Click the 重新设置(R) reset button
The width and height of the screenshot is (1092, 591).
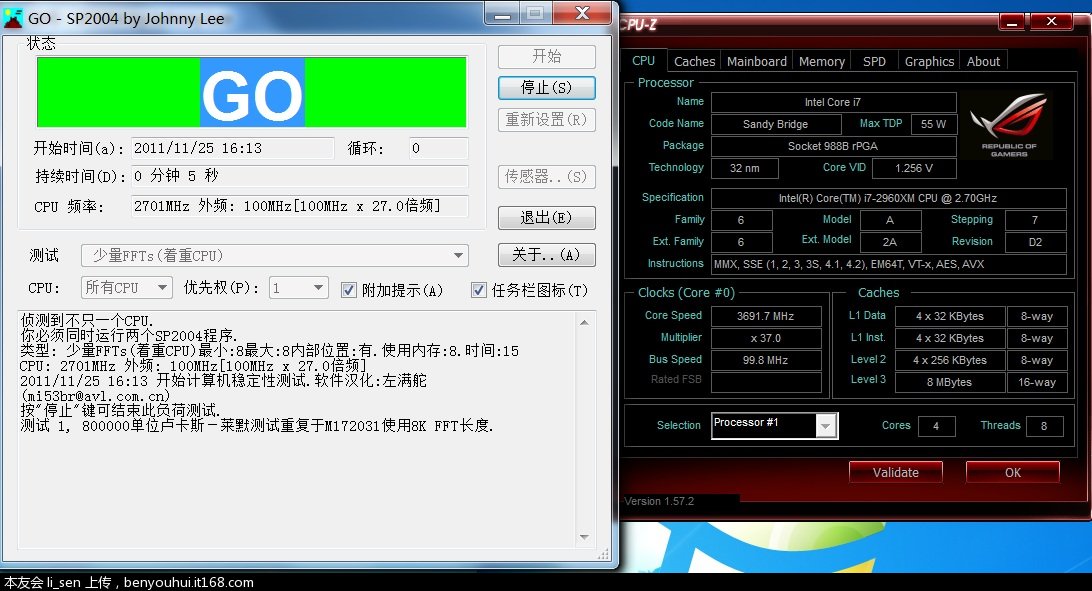tap(547, 120)
